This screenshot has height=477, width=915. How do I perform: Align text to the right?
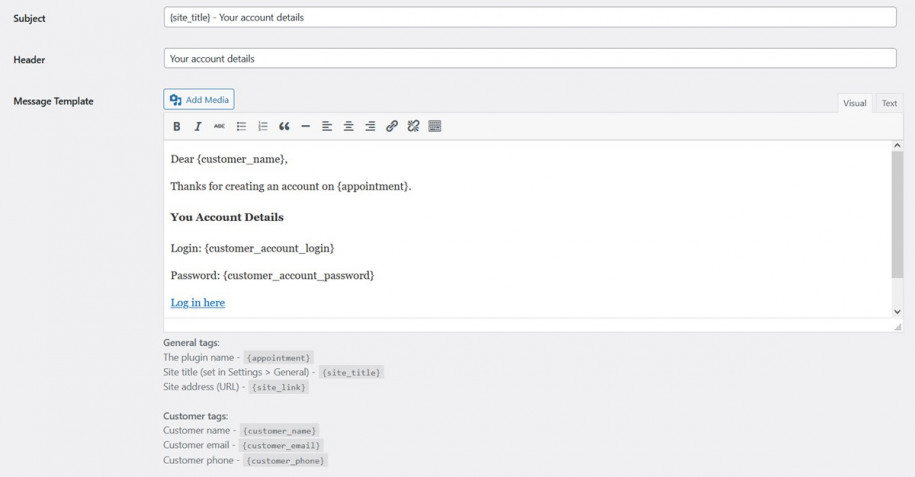(370, 126)
